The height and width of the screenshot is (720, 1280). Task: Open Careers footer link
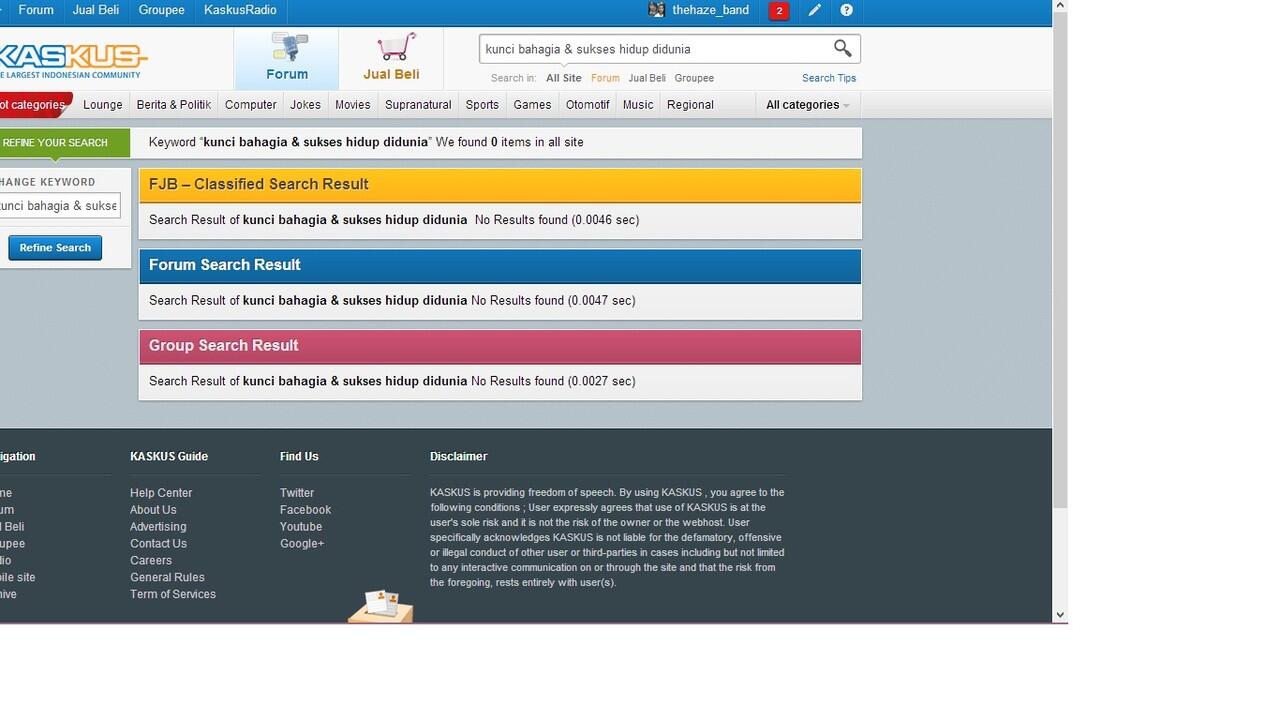(x=151, y=561)
